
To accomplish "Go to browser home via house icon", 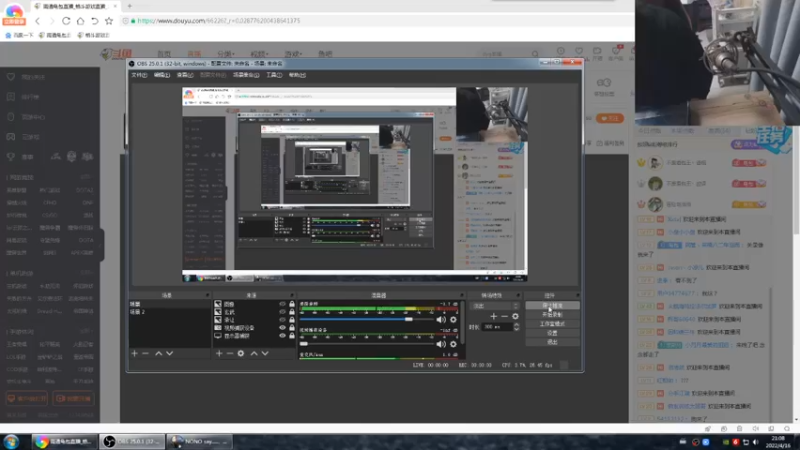I will coord(80,21).
